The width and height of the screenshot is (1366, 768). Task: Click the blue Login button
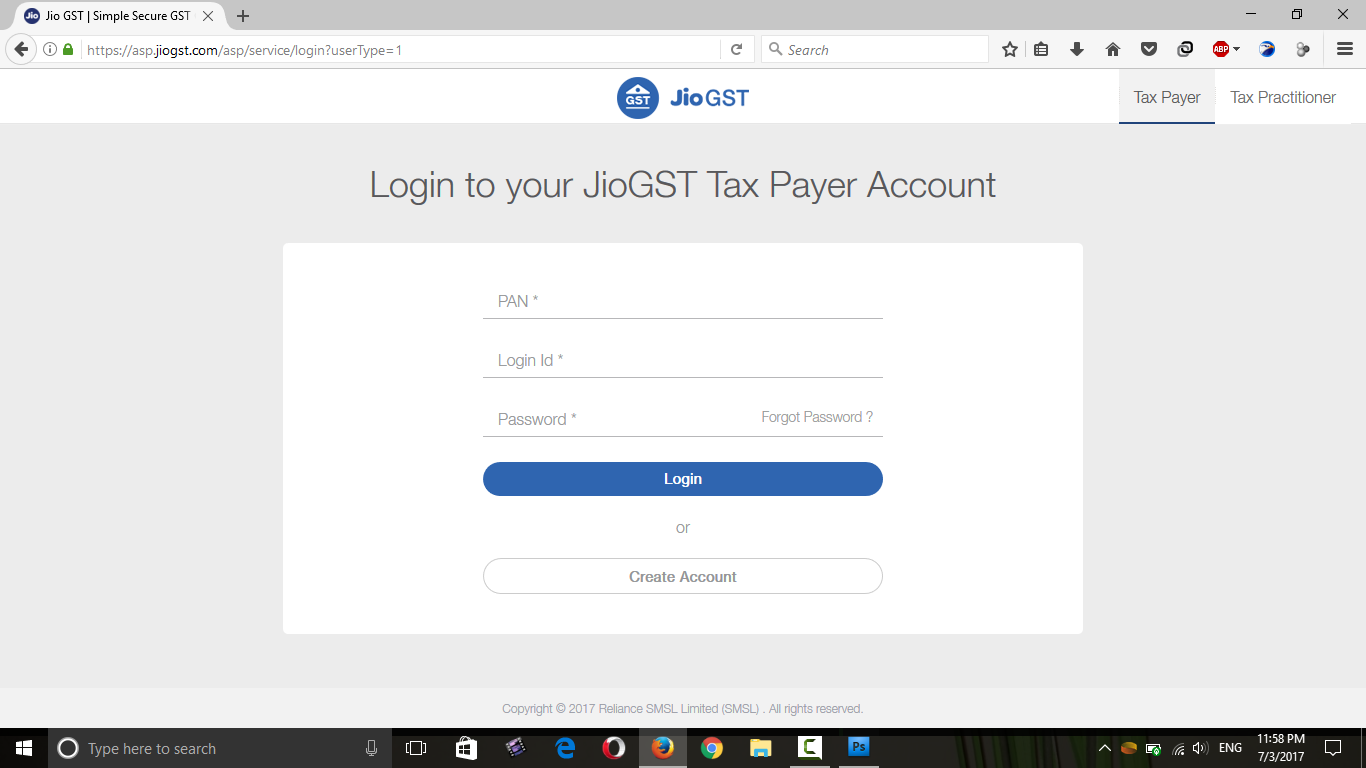[x=683, y=479]
